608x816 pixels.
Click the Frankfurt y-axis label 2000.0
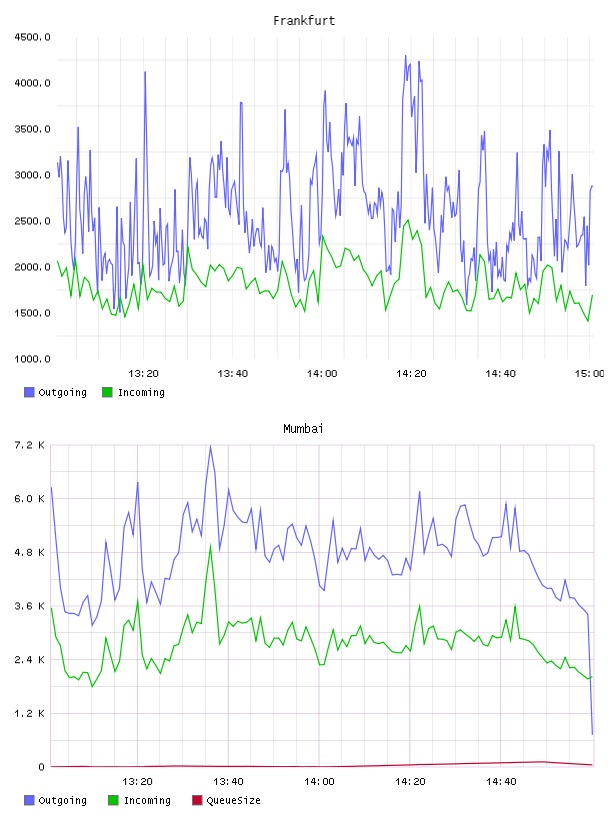[32, 267]
